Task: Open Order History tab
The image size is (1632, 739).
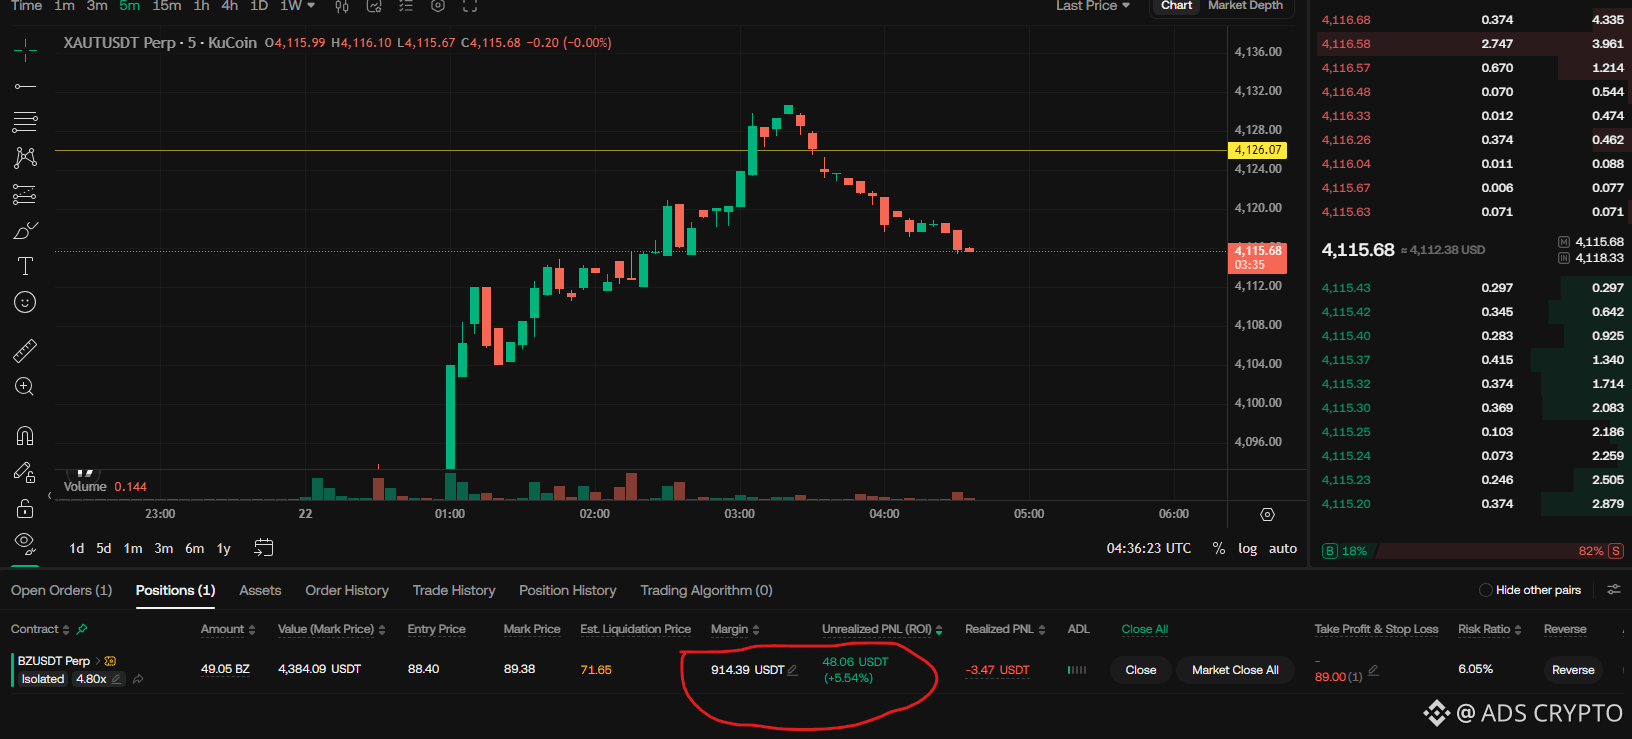Action: tap(347, 590)
